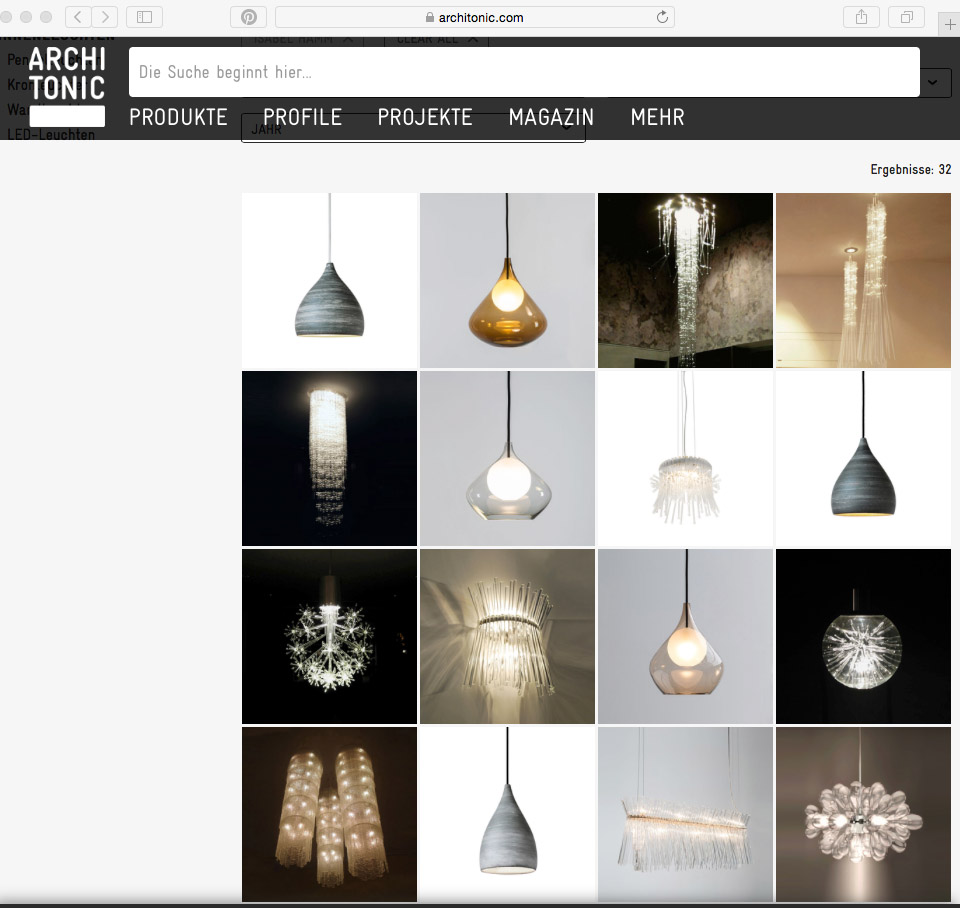Open the smoky rose glass pendant thumbnail

(686, 636)
